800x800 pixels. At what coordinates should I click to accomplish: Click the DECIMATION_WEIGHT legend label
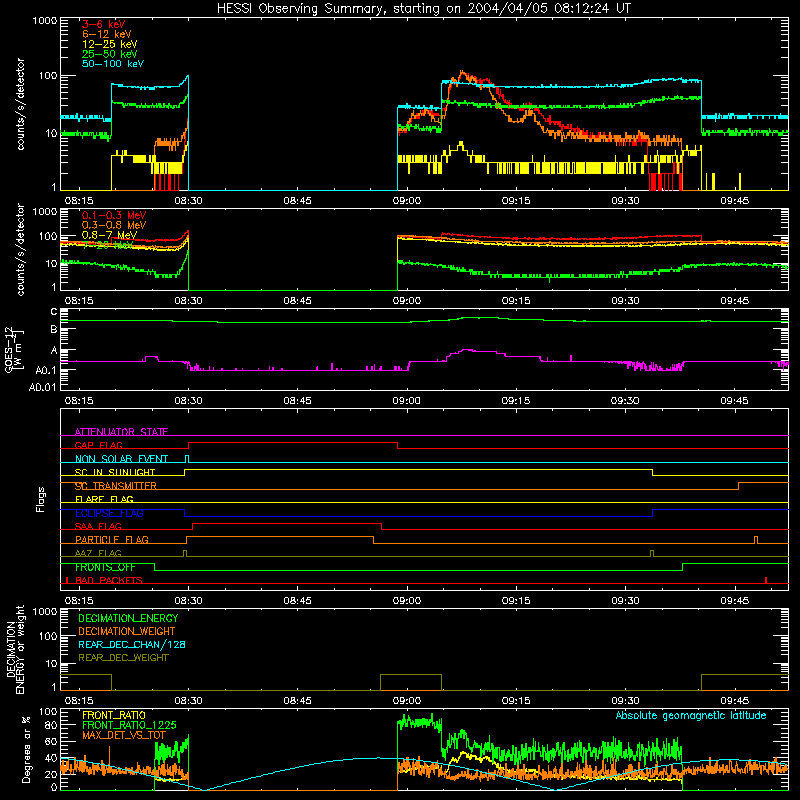pyautogui.click(x=127, y=631)
